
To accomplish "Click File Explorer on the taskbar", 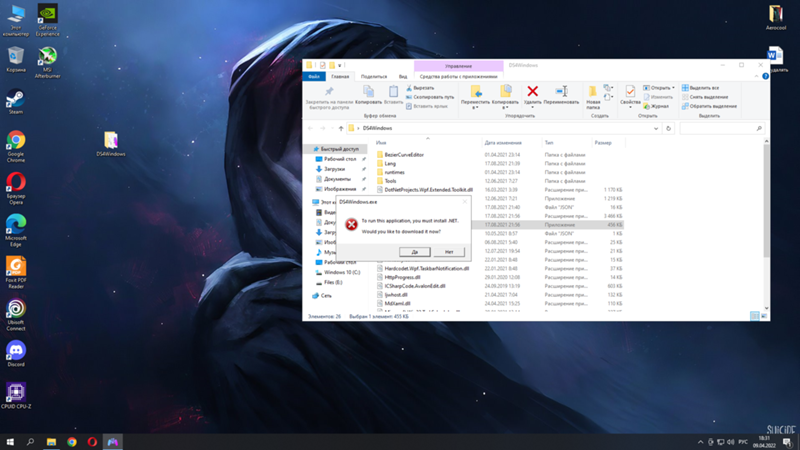I will pos(51,442).
